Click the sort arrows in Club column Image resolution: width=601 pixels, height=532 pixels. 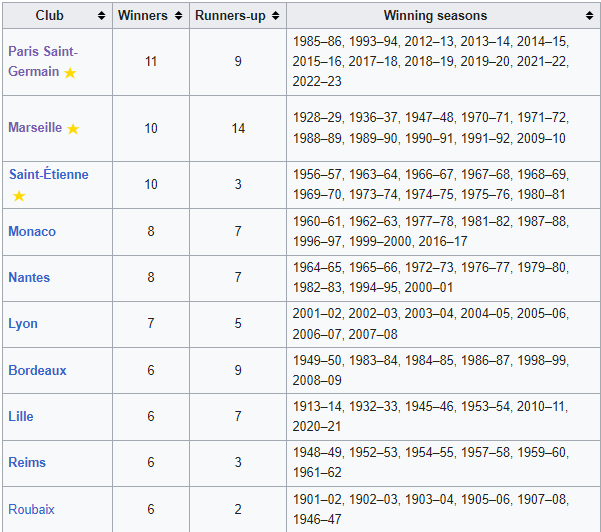(x=101, y=16)
